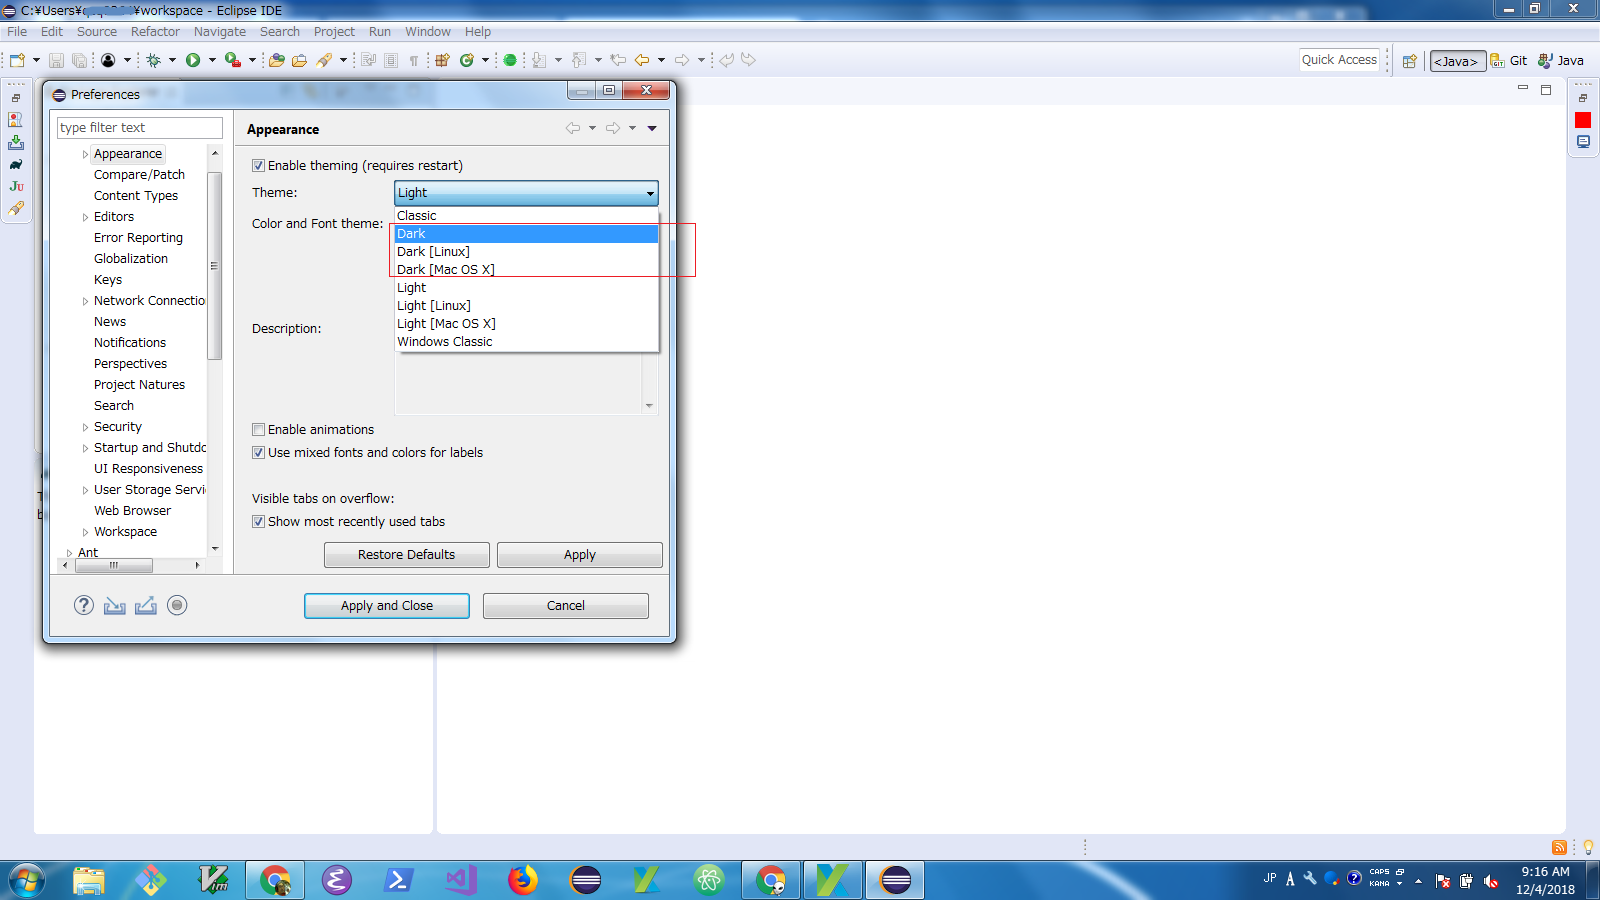Select Light [Linux] theme option

point(526,306)
